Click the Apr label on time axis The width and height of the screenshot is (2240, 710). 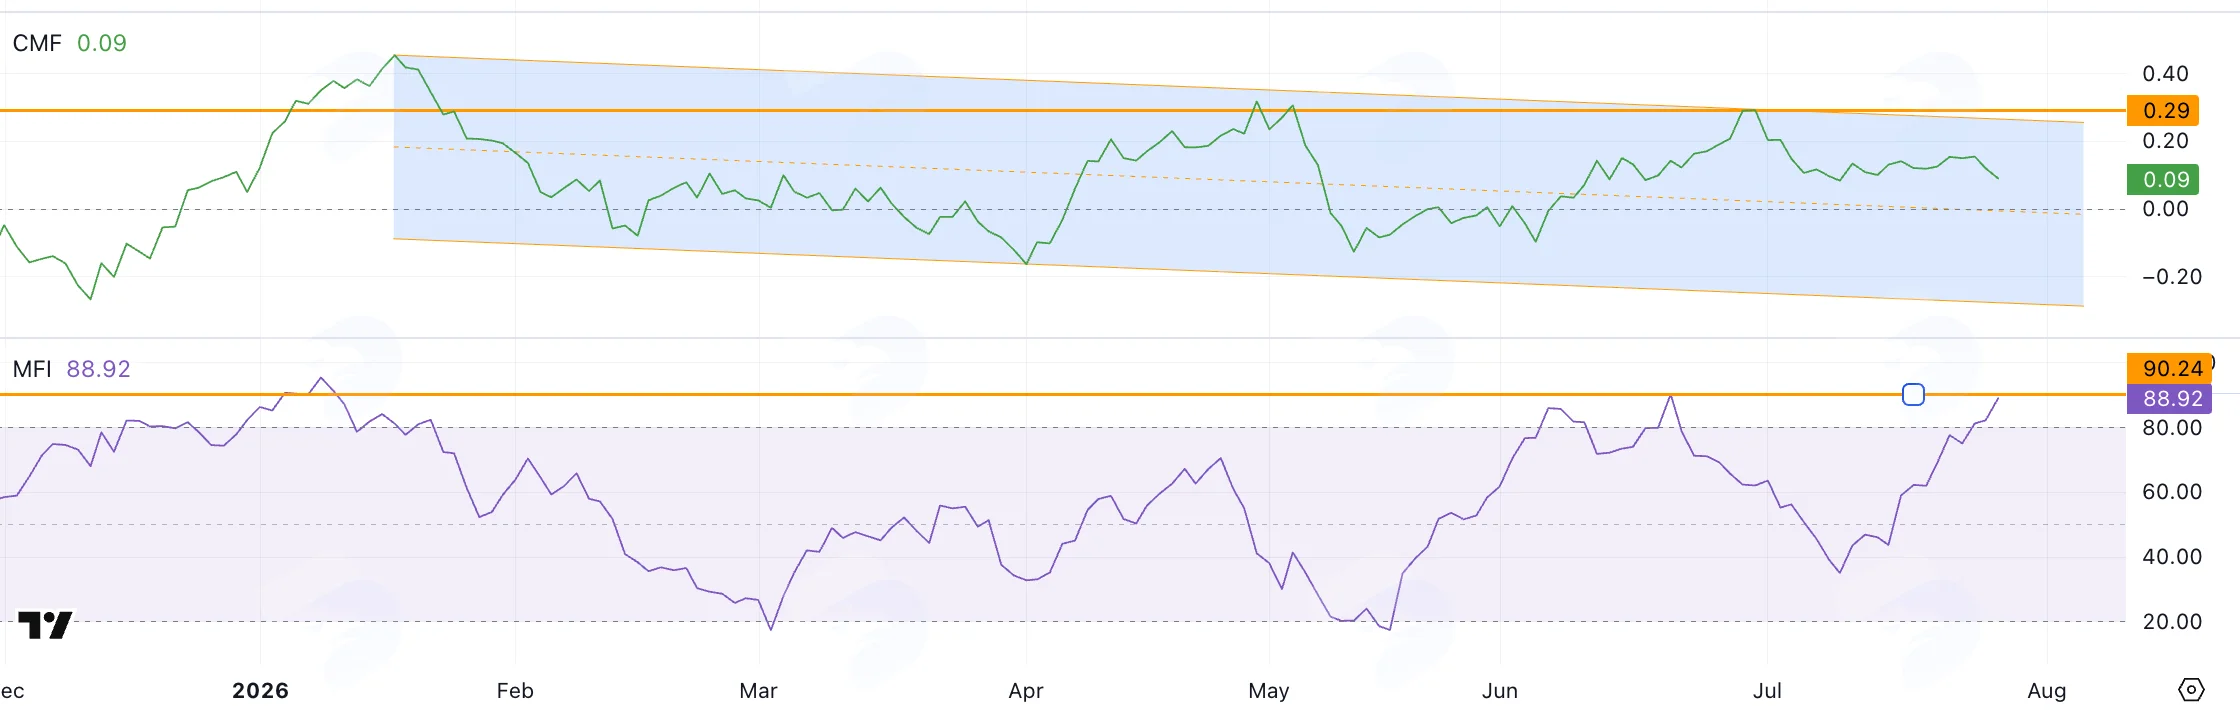pos(1026,691)
